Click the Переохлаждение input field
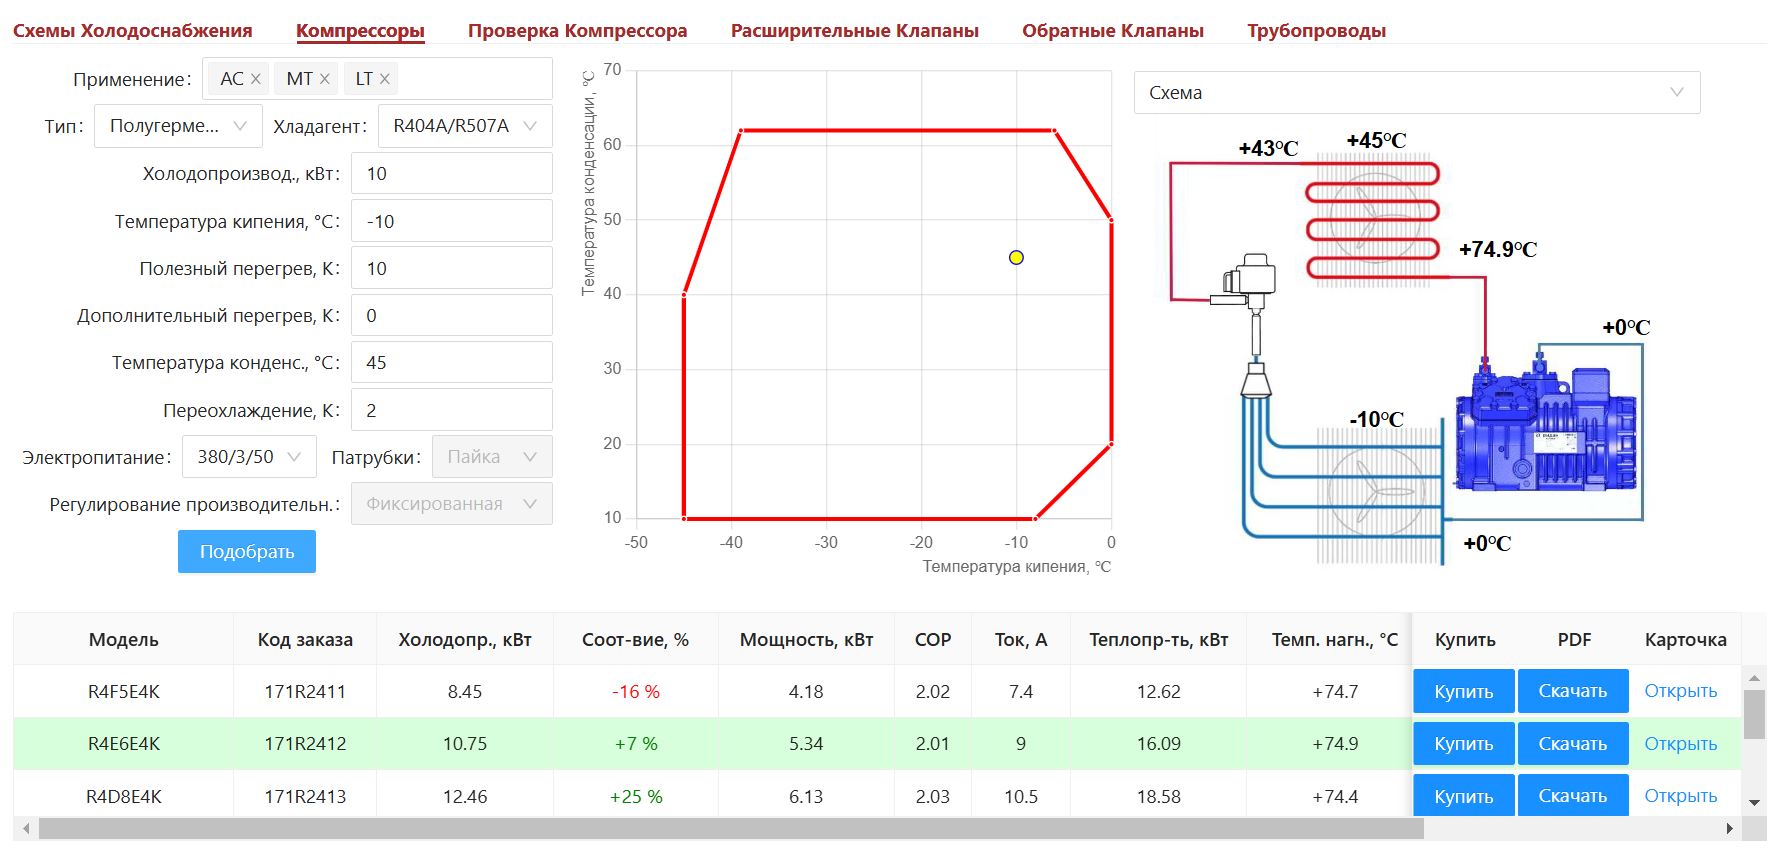 [452, 410]
